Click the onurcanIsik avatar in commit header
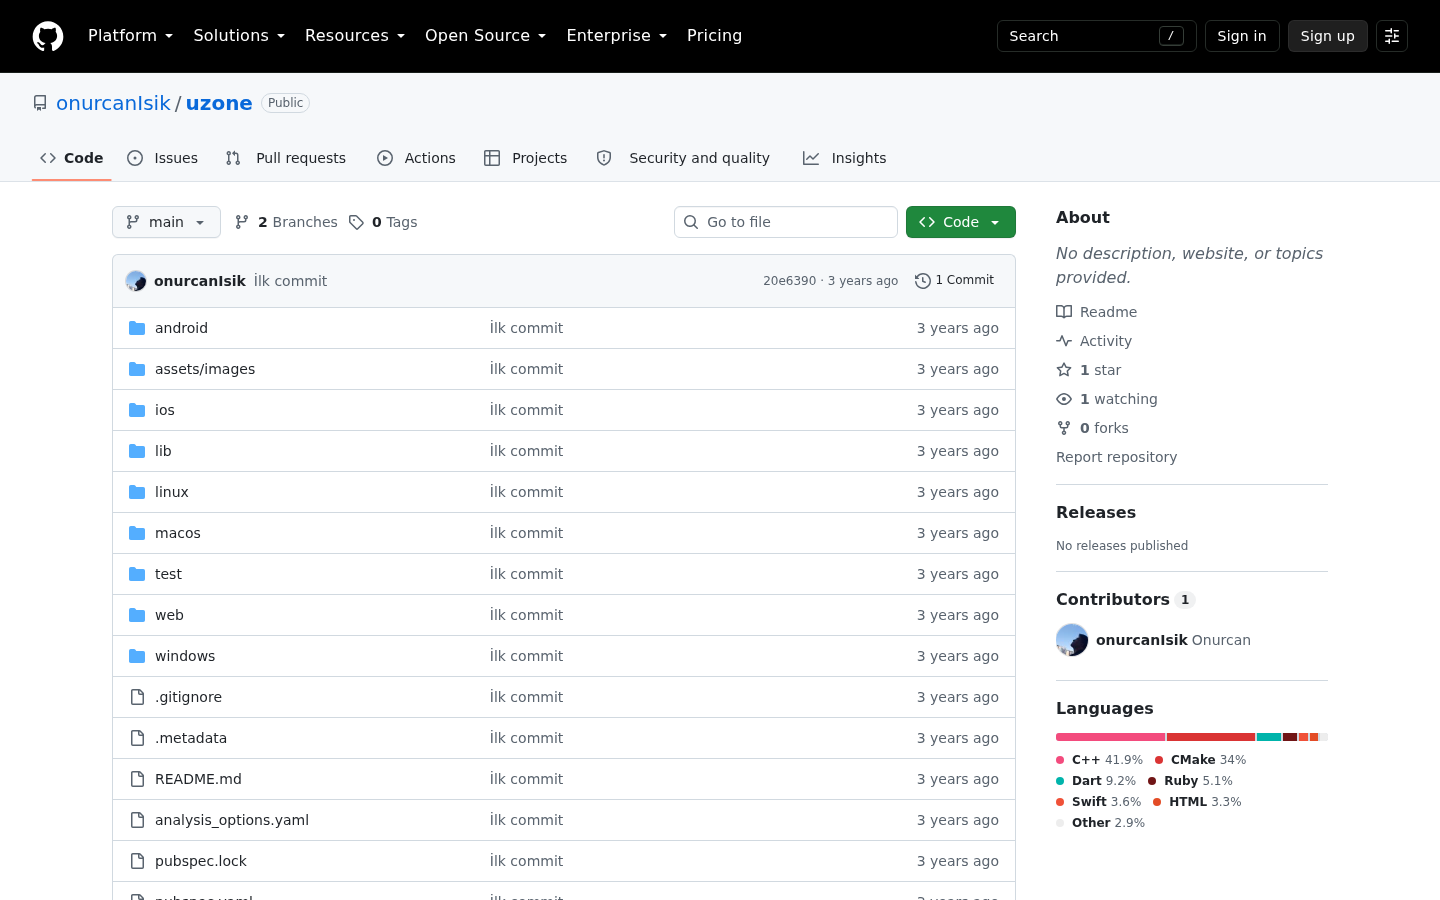The height and width of the screenshot is (900, 1440). (x=136, y=281)
